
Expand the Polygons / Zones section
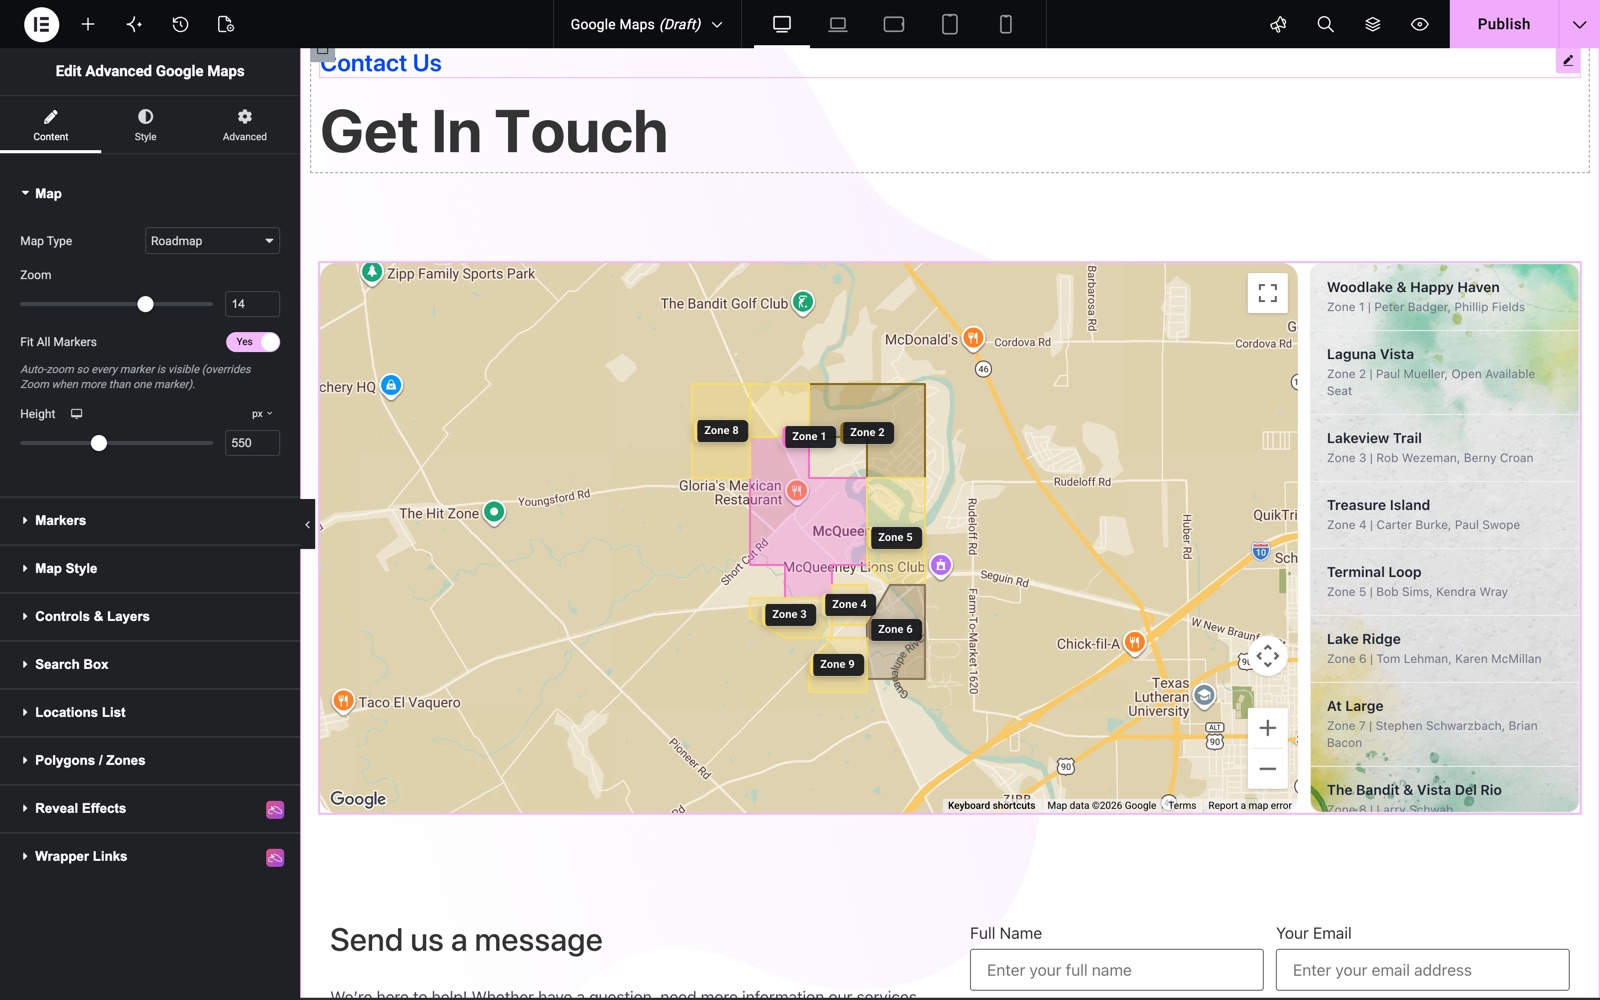point(150,761)
